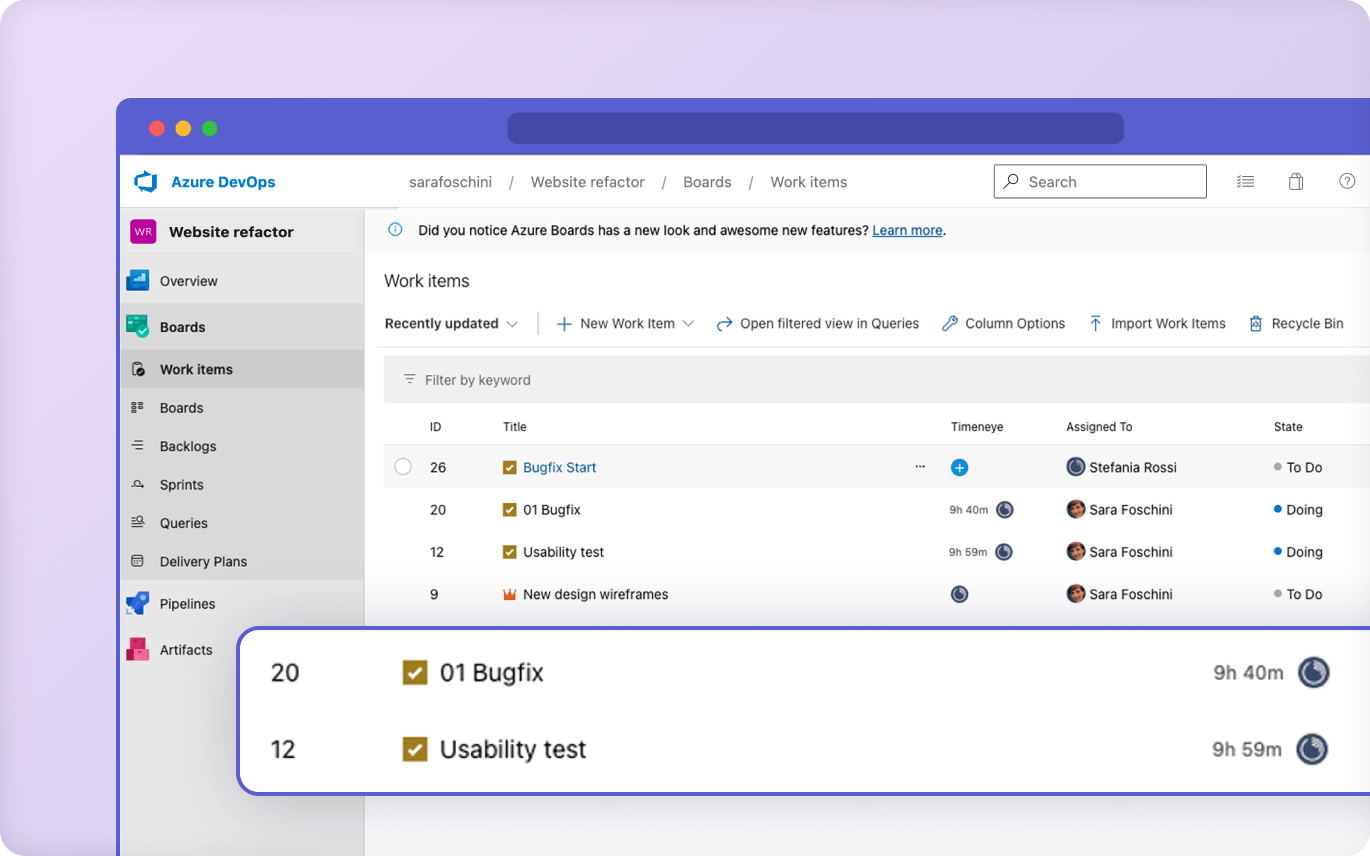
Task: Click the zoomed callout timer icon beside 9h 59m
Action: tap(1312, 749)
